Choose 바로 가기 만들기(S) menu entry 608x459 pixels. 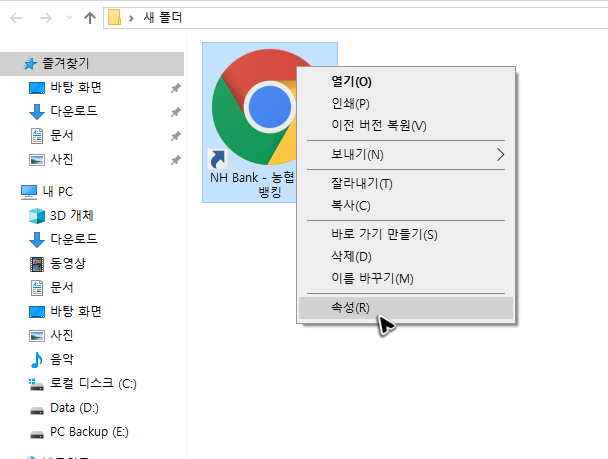(x=384, y=235)
